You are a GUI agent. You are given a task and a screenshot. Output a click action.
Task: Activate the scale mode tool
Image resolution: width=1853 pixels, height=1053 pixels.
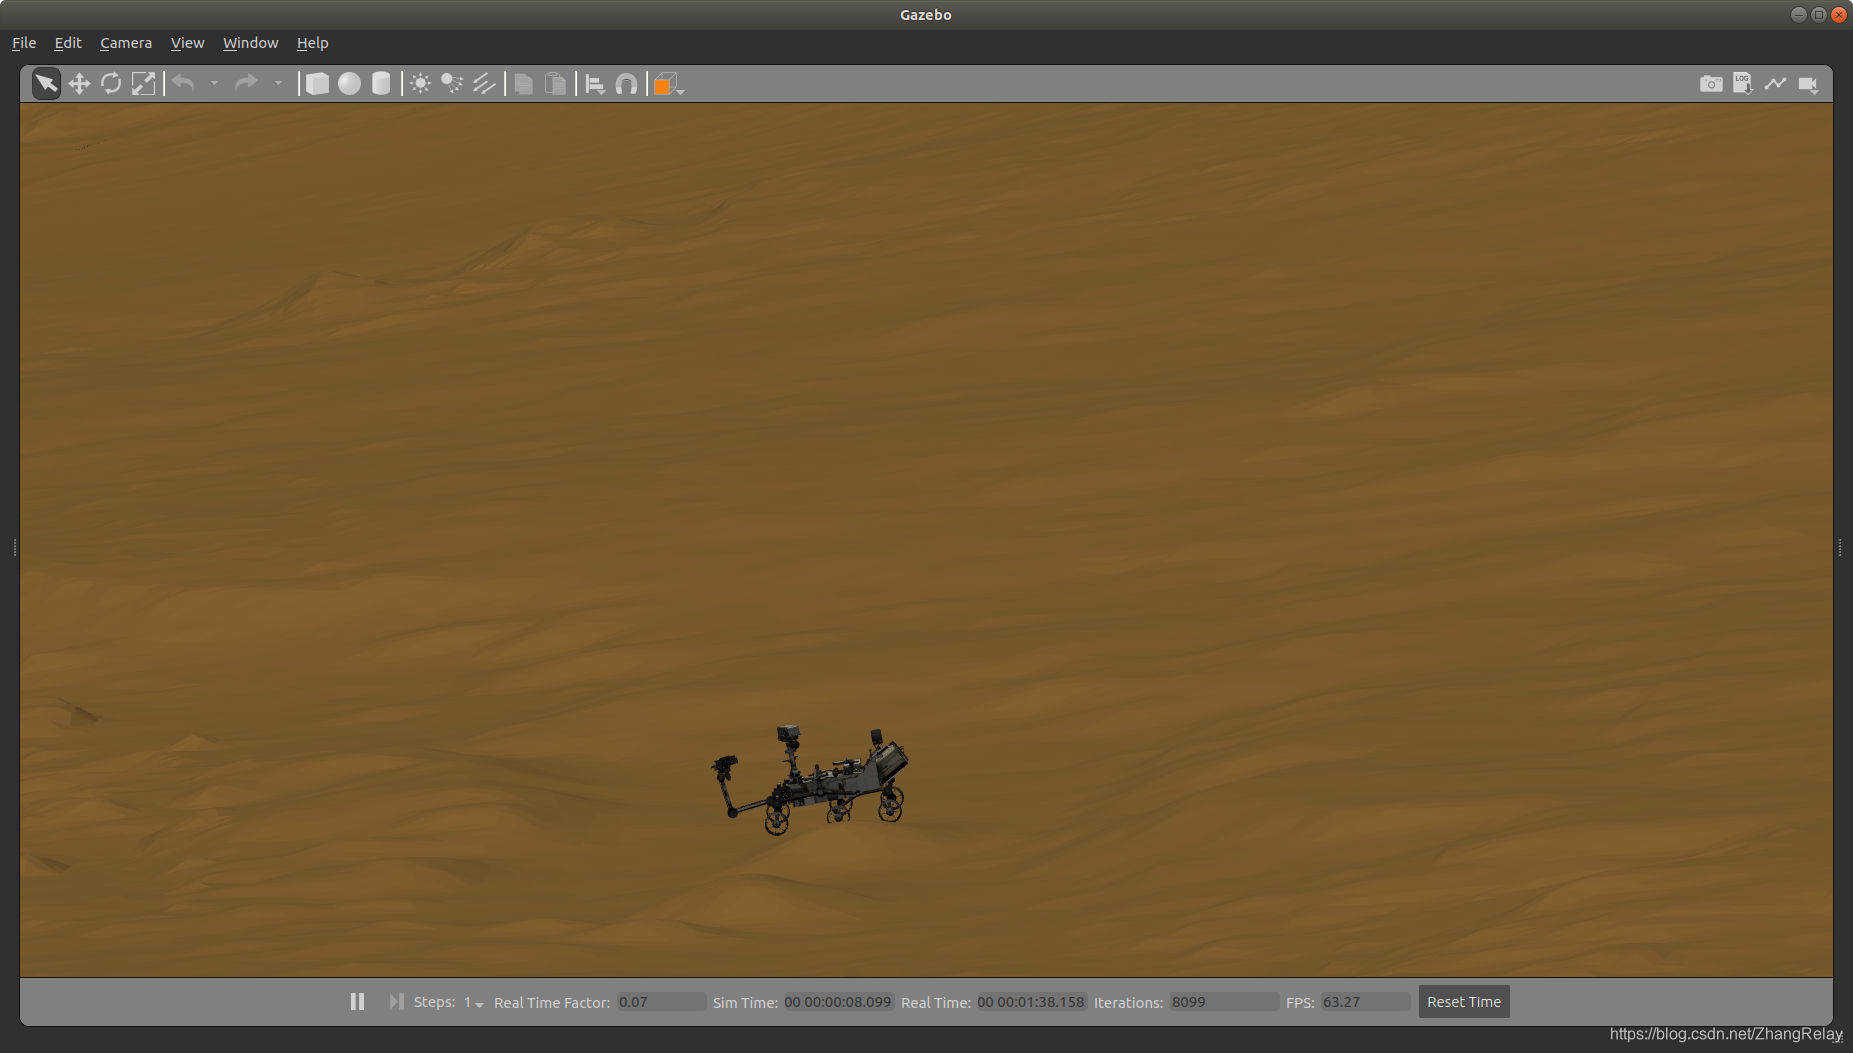(143, 84)
